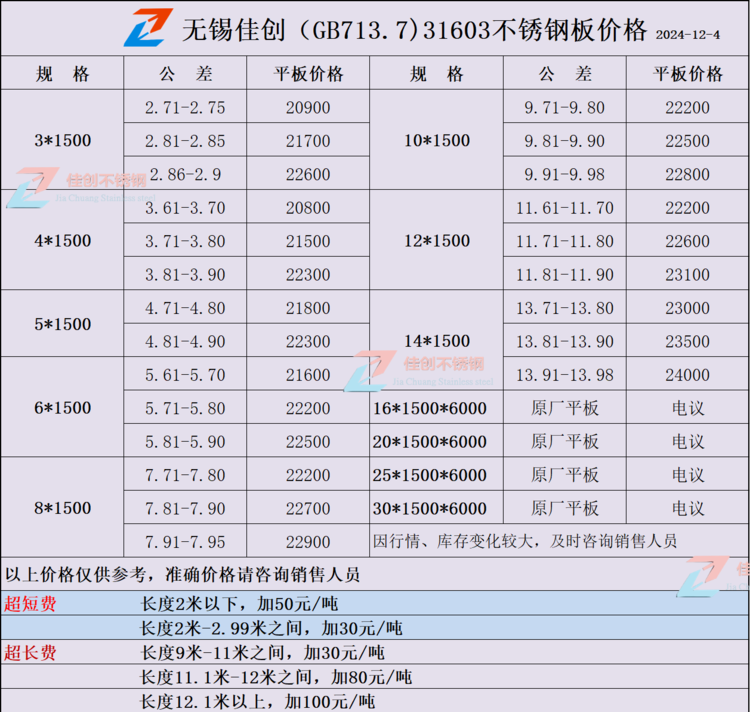Image resolution: width=750 pixels, height=712 pixels.
Task: Click row 长度9米-11米之间，加30元/吨
Action: [375, 652]
